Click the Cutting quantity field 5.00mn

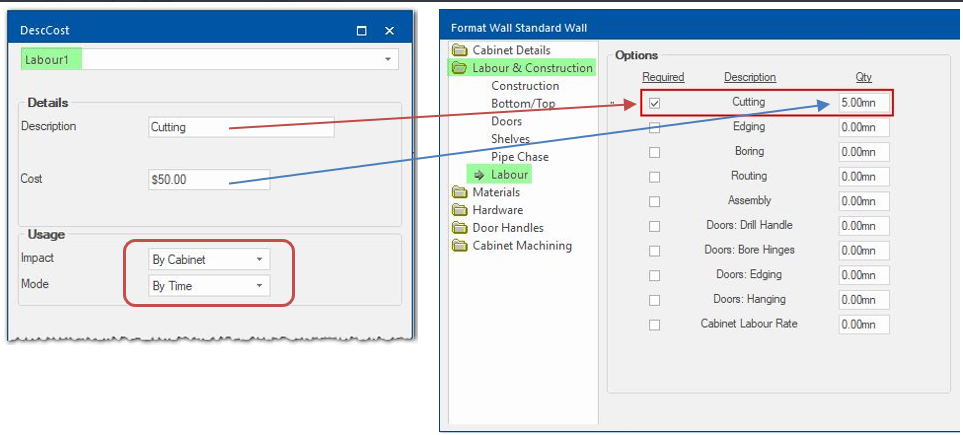[x=863, y=103]
